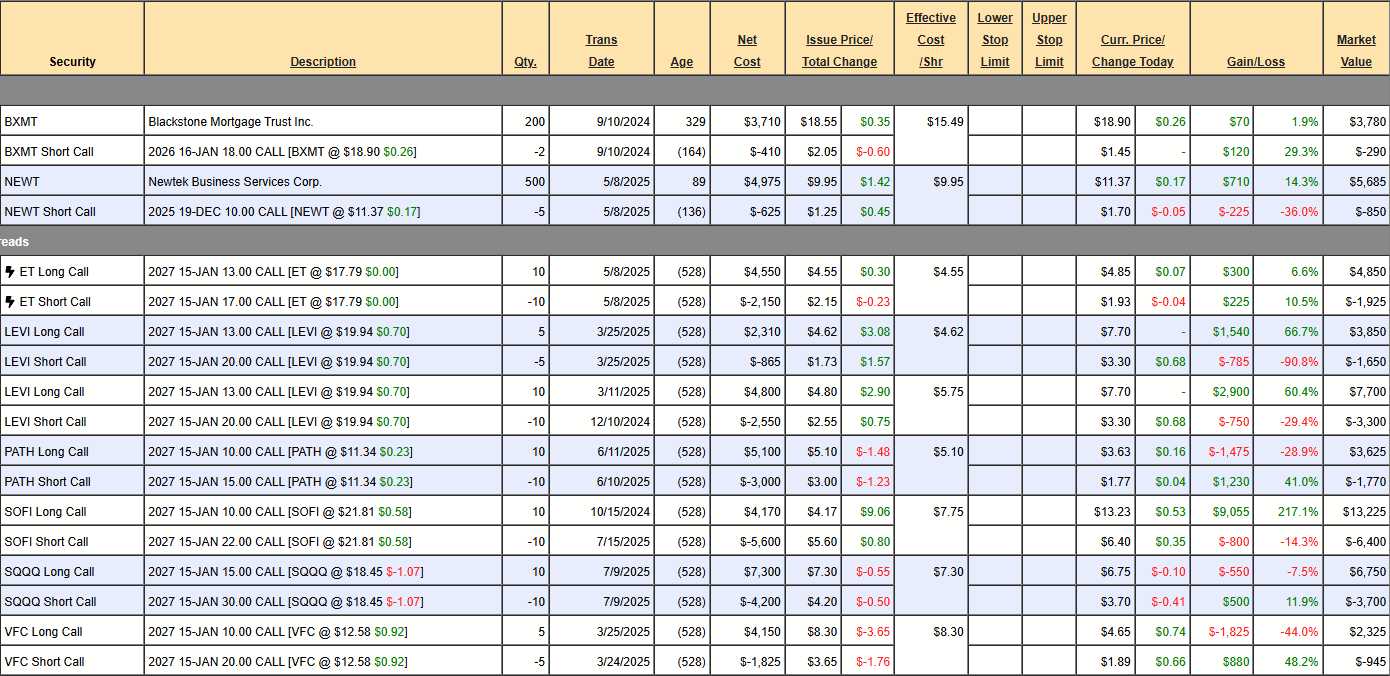
Task: Sort by the Description column header
Action: 323,62
